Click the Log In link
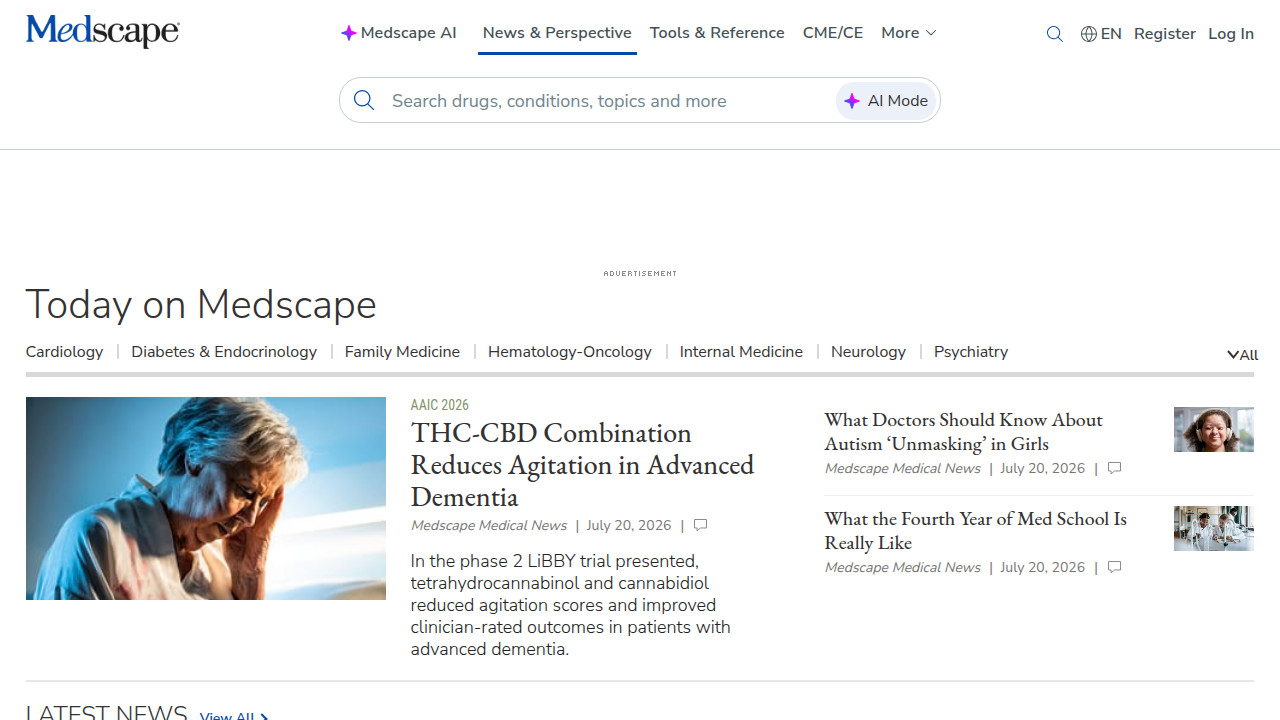Viewport: 1280px width, 720px height. click(1231, 34)
